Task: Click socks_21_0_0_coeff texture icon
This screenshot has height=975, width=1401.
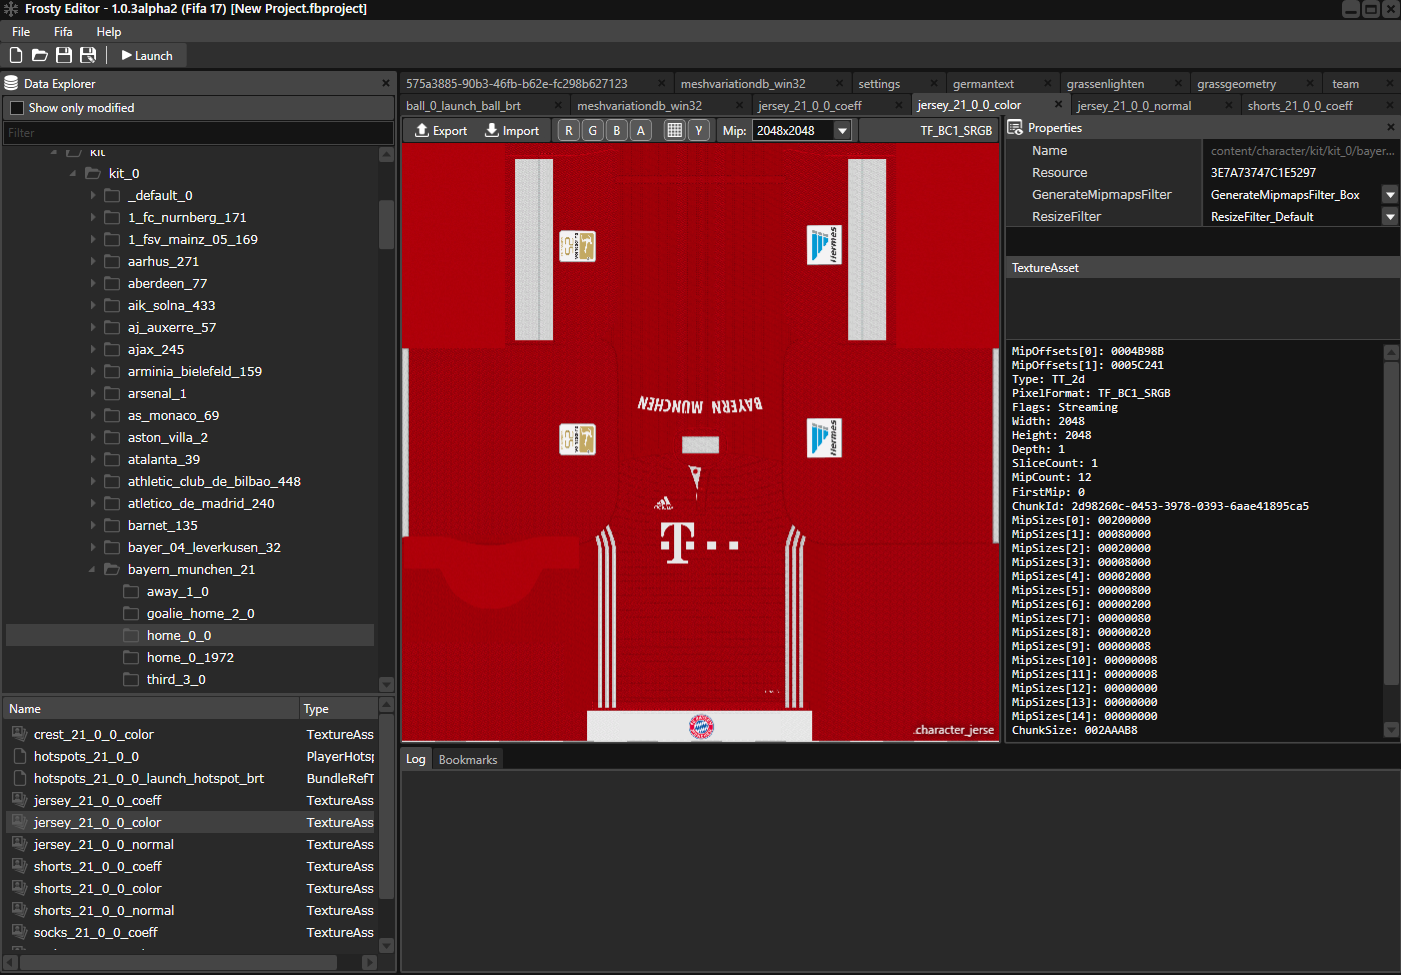Action: pos(19,932)
